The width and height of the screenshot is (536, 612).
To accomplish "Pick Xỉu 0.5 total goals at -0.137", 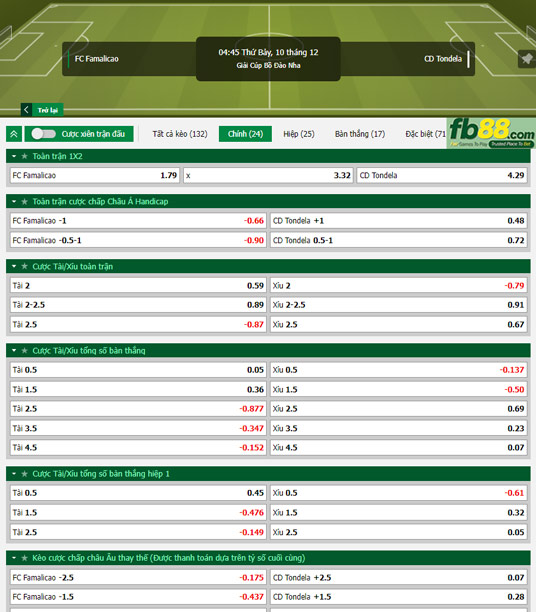I will pos(398,370).
